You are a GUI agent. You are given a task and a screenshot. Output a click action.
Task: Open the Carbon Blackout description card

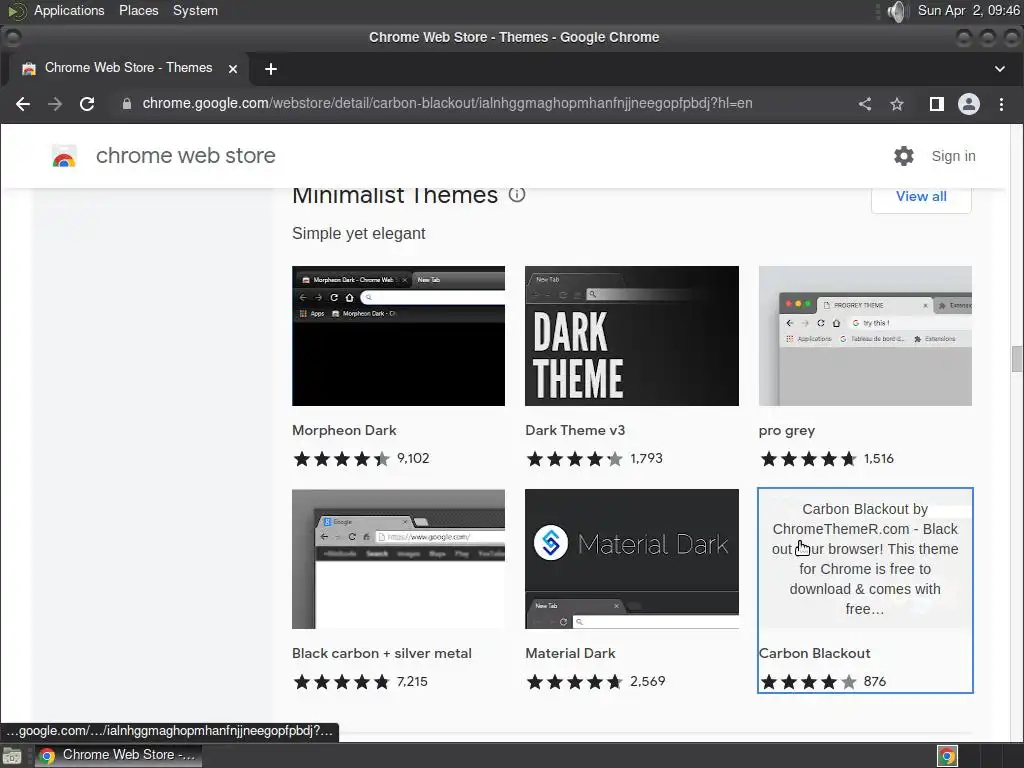(x=865, y=559)
